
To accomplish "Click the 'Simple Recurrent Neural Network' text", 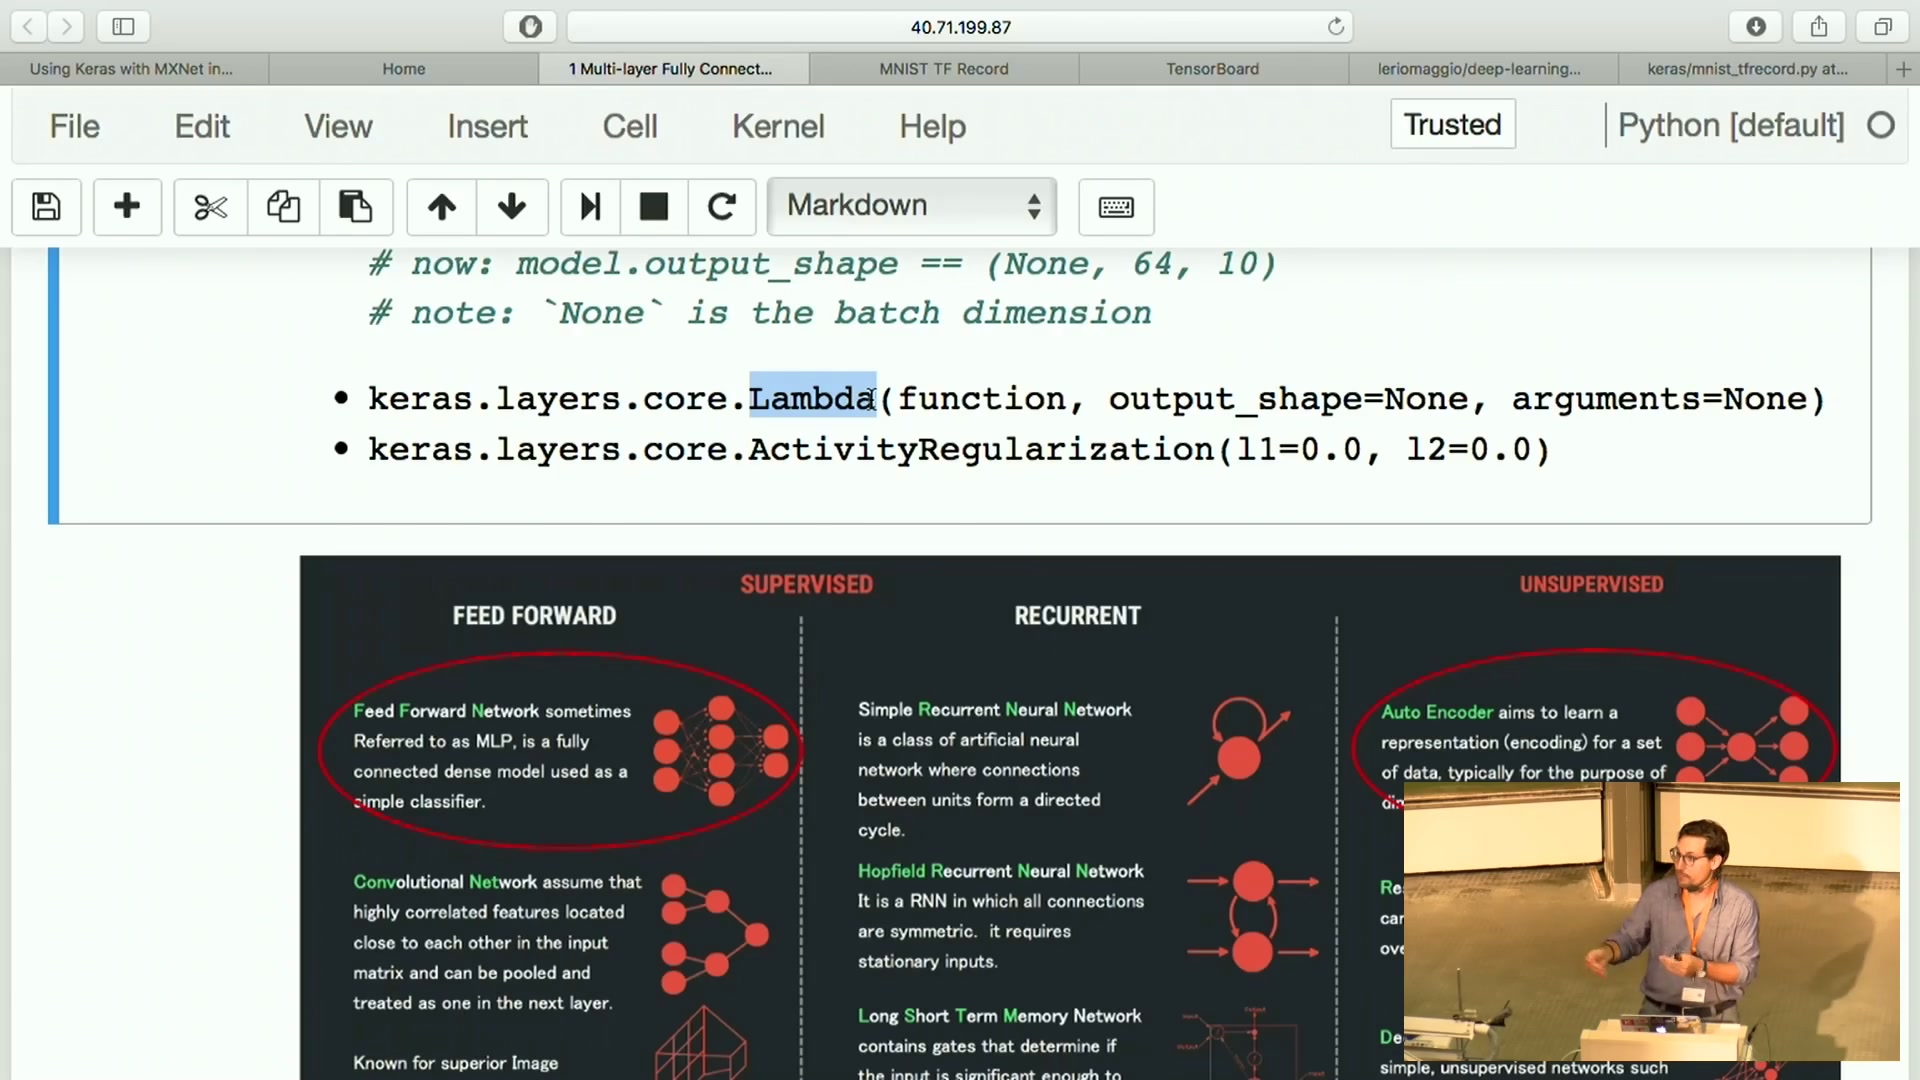I will pyautogui.click(x=994, y=709).
